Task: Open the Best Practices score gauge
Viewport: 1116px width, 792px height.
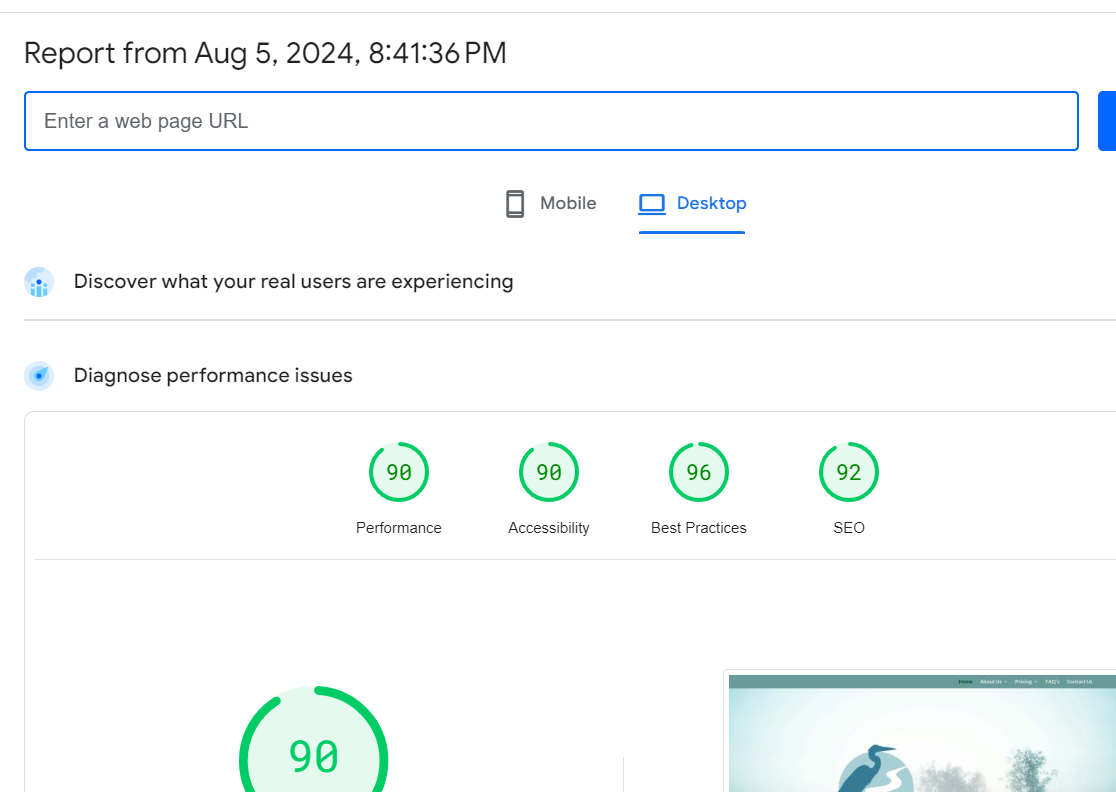Action: (x=699, y=472)
